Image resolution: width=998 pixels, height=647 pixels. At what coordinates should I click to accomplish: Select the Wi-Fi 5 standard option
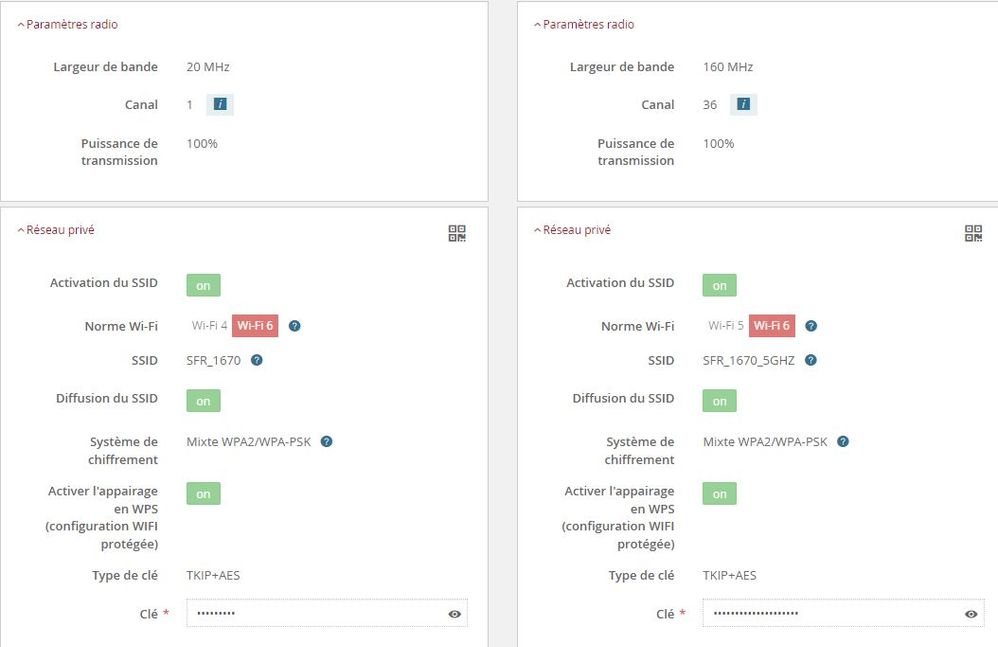[x=726, y=326]
